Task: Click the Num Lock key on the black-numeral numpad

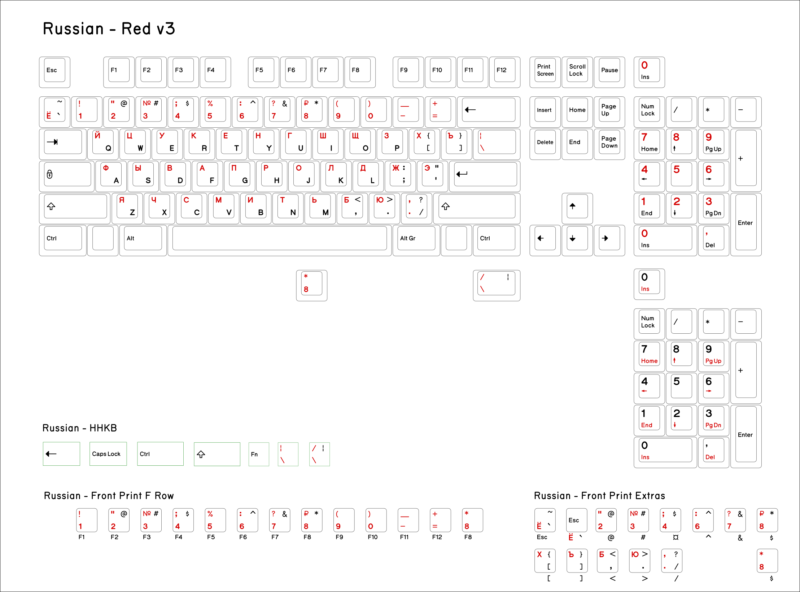Action: [649, 324]
